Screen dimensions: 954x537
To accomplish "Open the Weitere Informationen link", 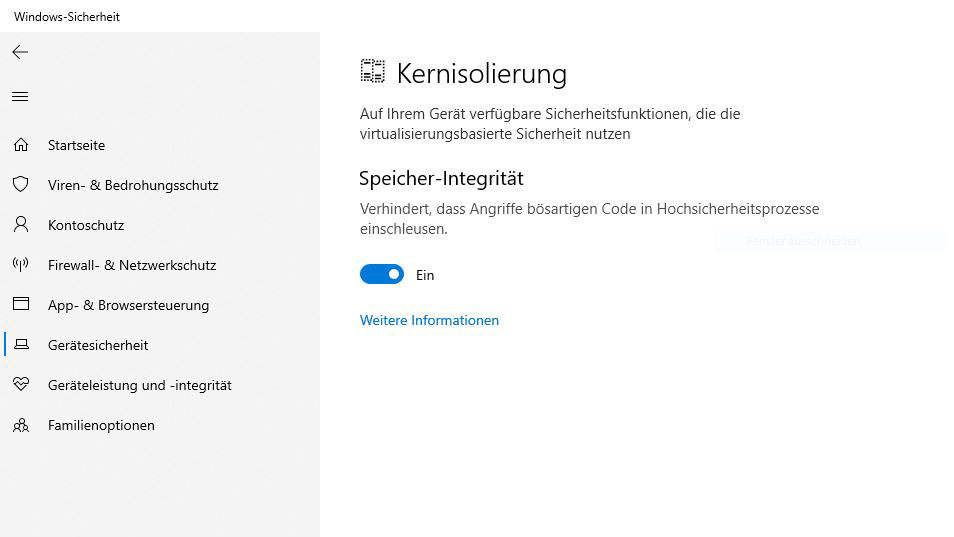I will click(x=429, y=320).
